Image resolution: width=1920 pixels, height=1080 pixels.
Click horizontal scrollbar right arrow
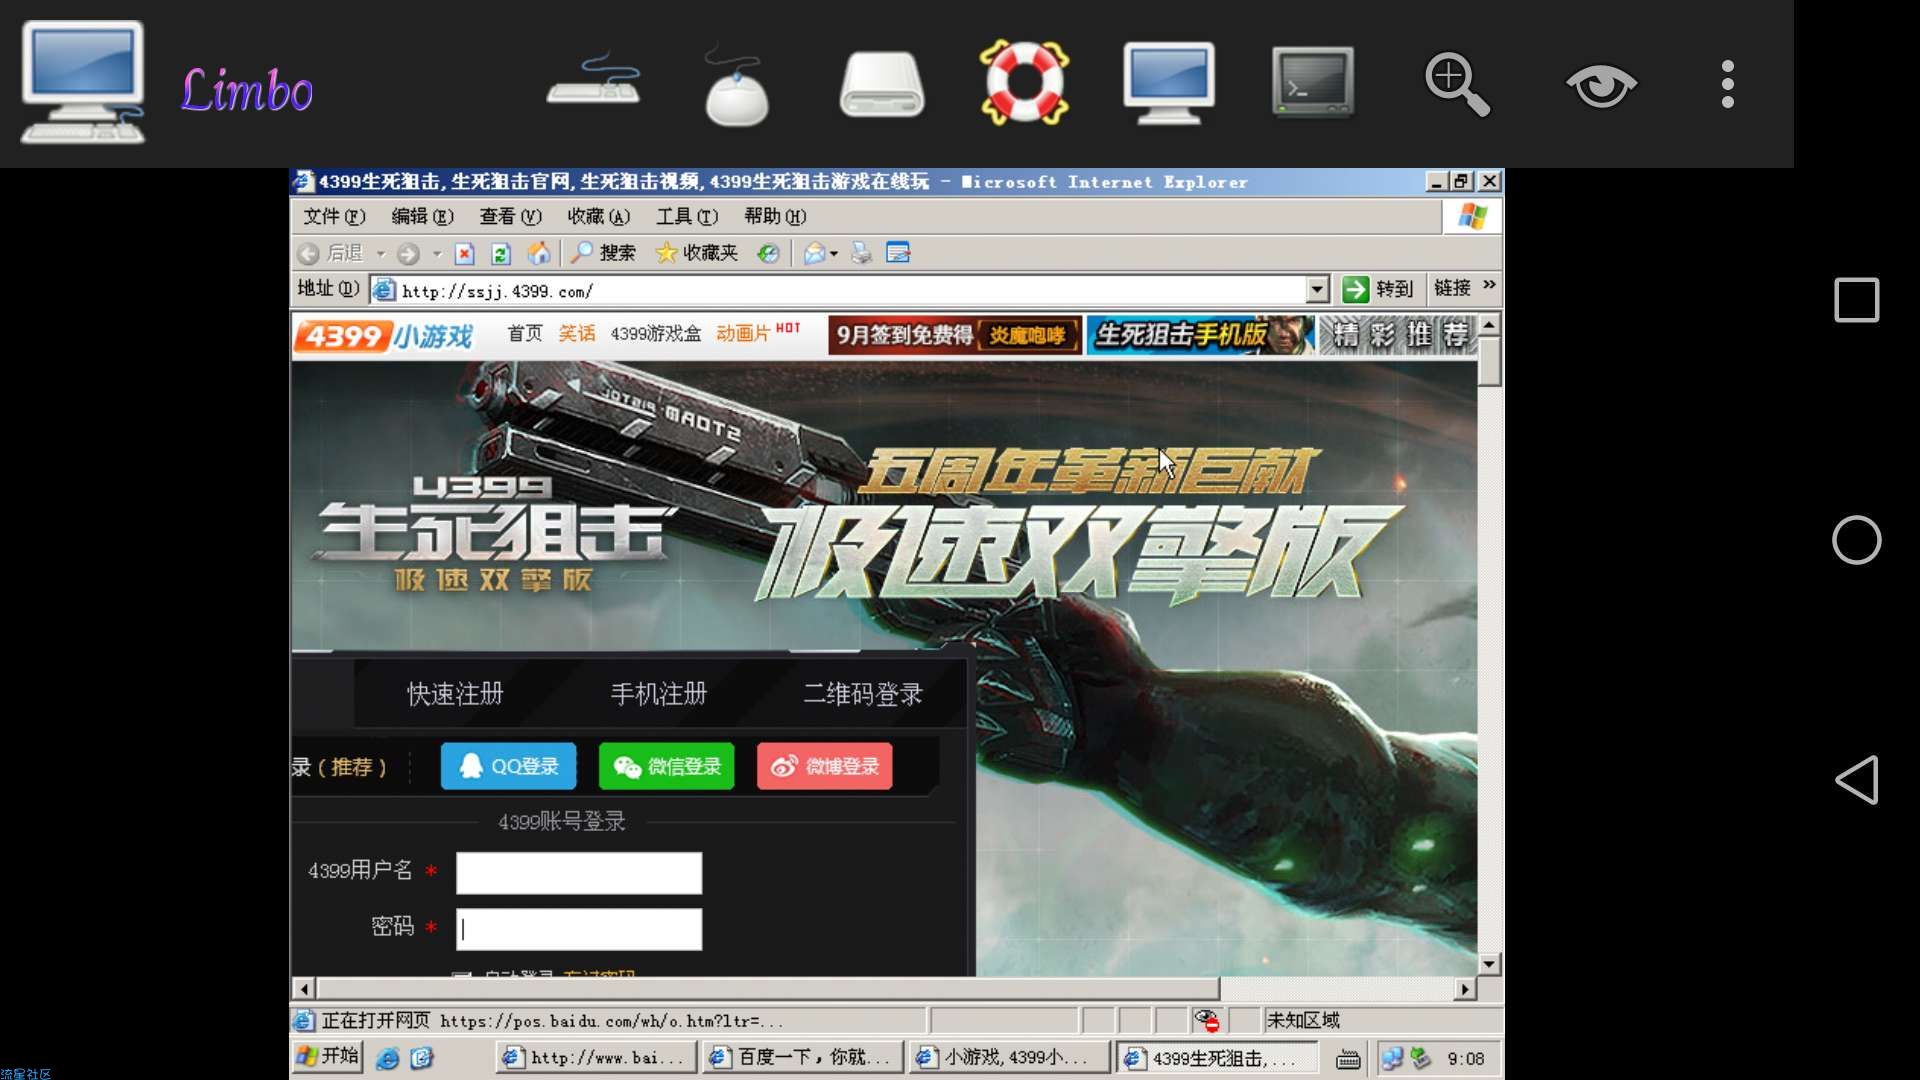1465,989
